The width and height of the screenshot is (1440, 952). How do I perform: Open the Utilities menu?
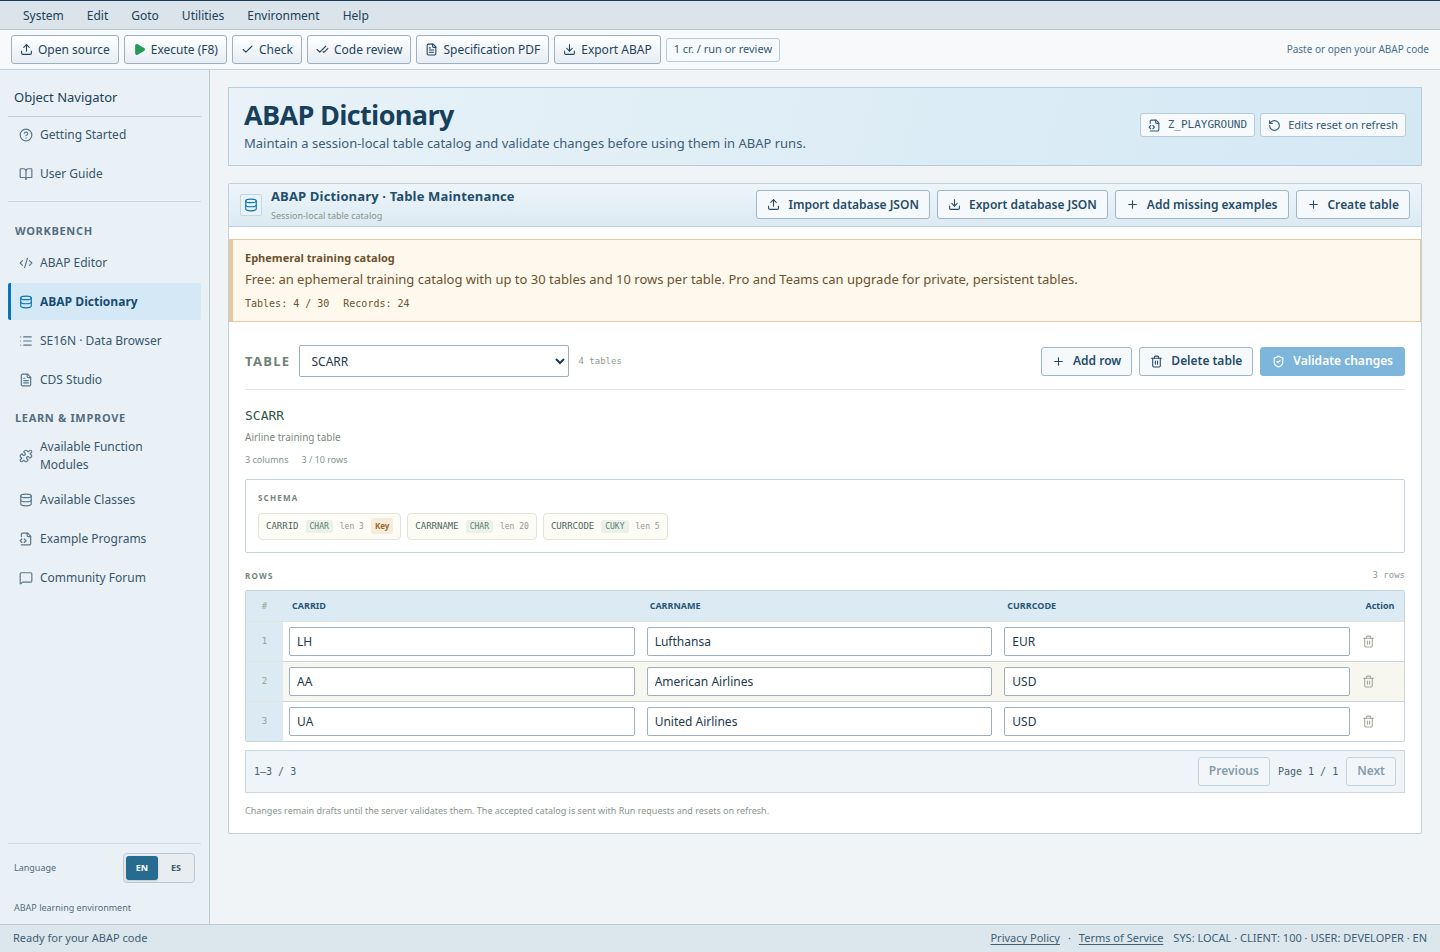point(203,15)
